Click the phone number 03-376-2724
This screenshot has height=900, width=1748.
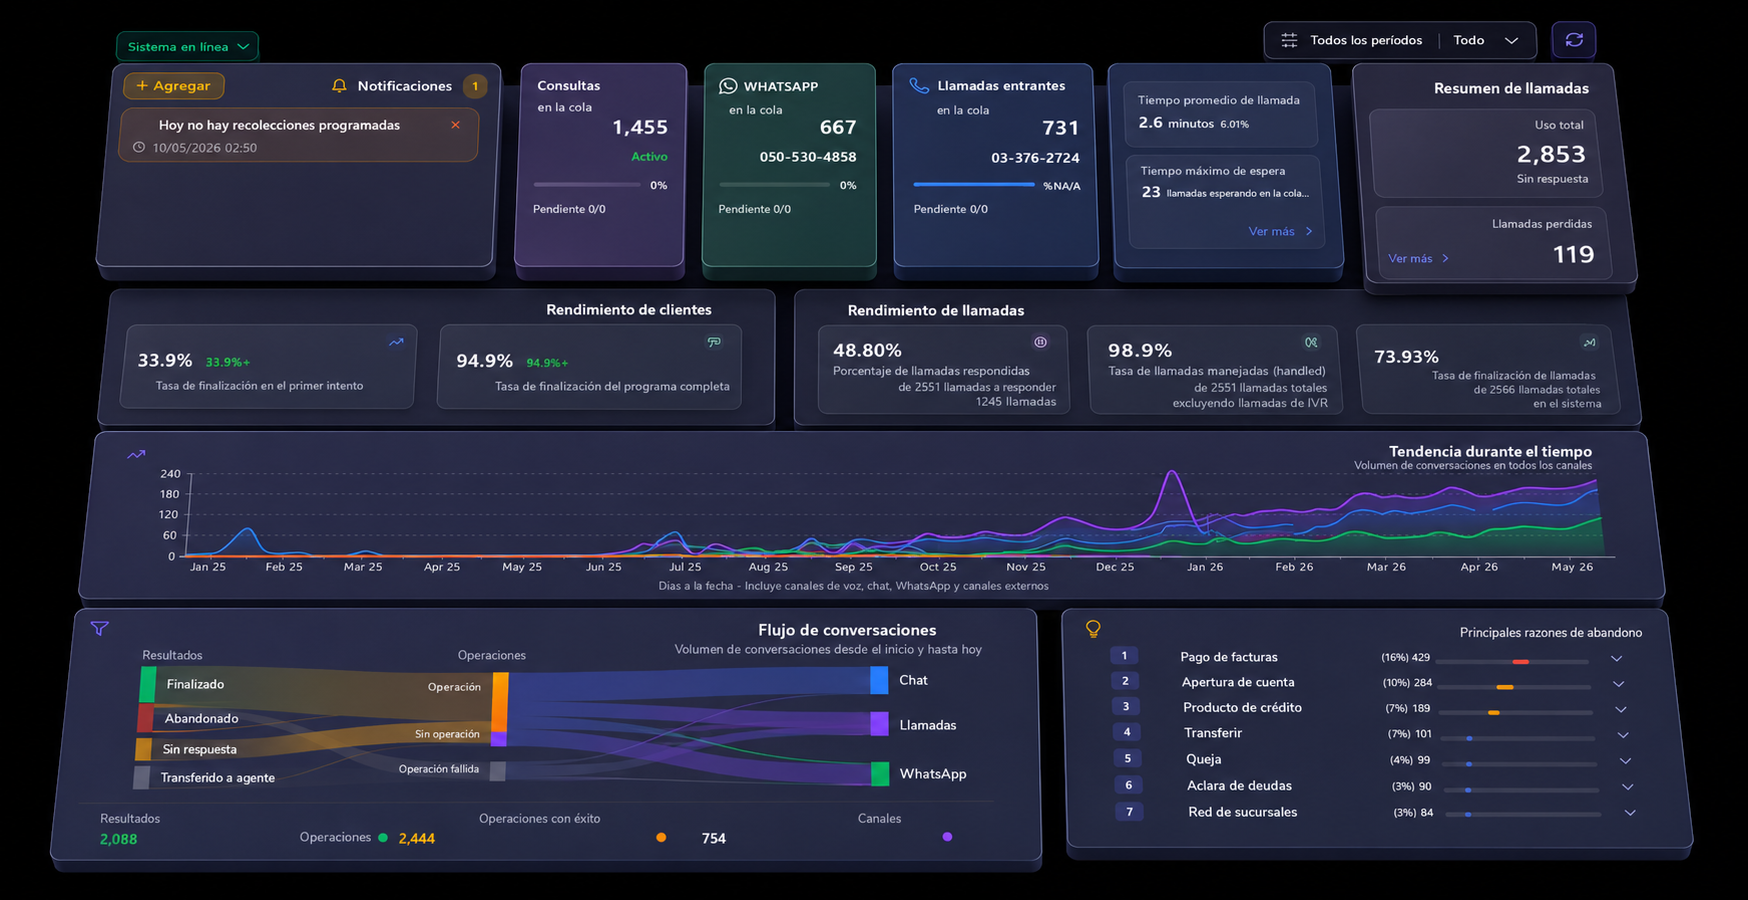pyautogui.click(x=1035, y=158)
